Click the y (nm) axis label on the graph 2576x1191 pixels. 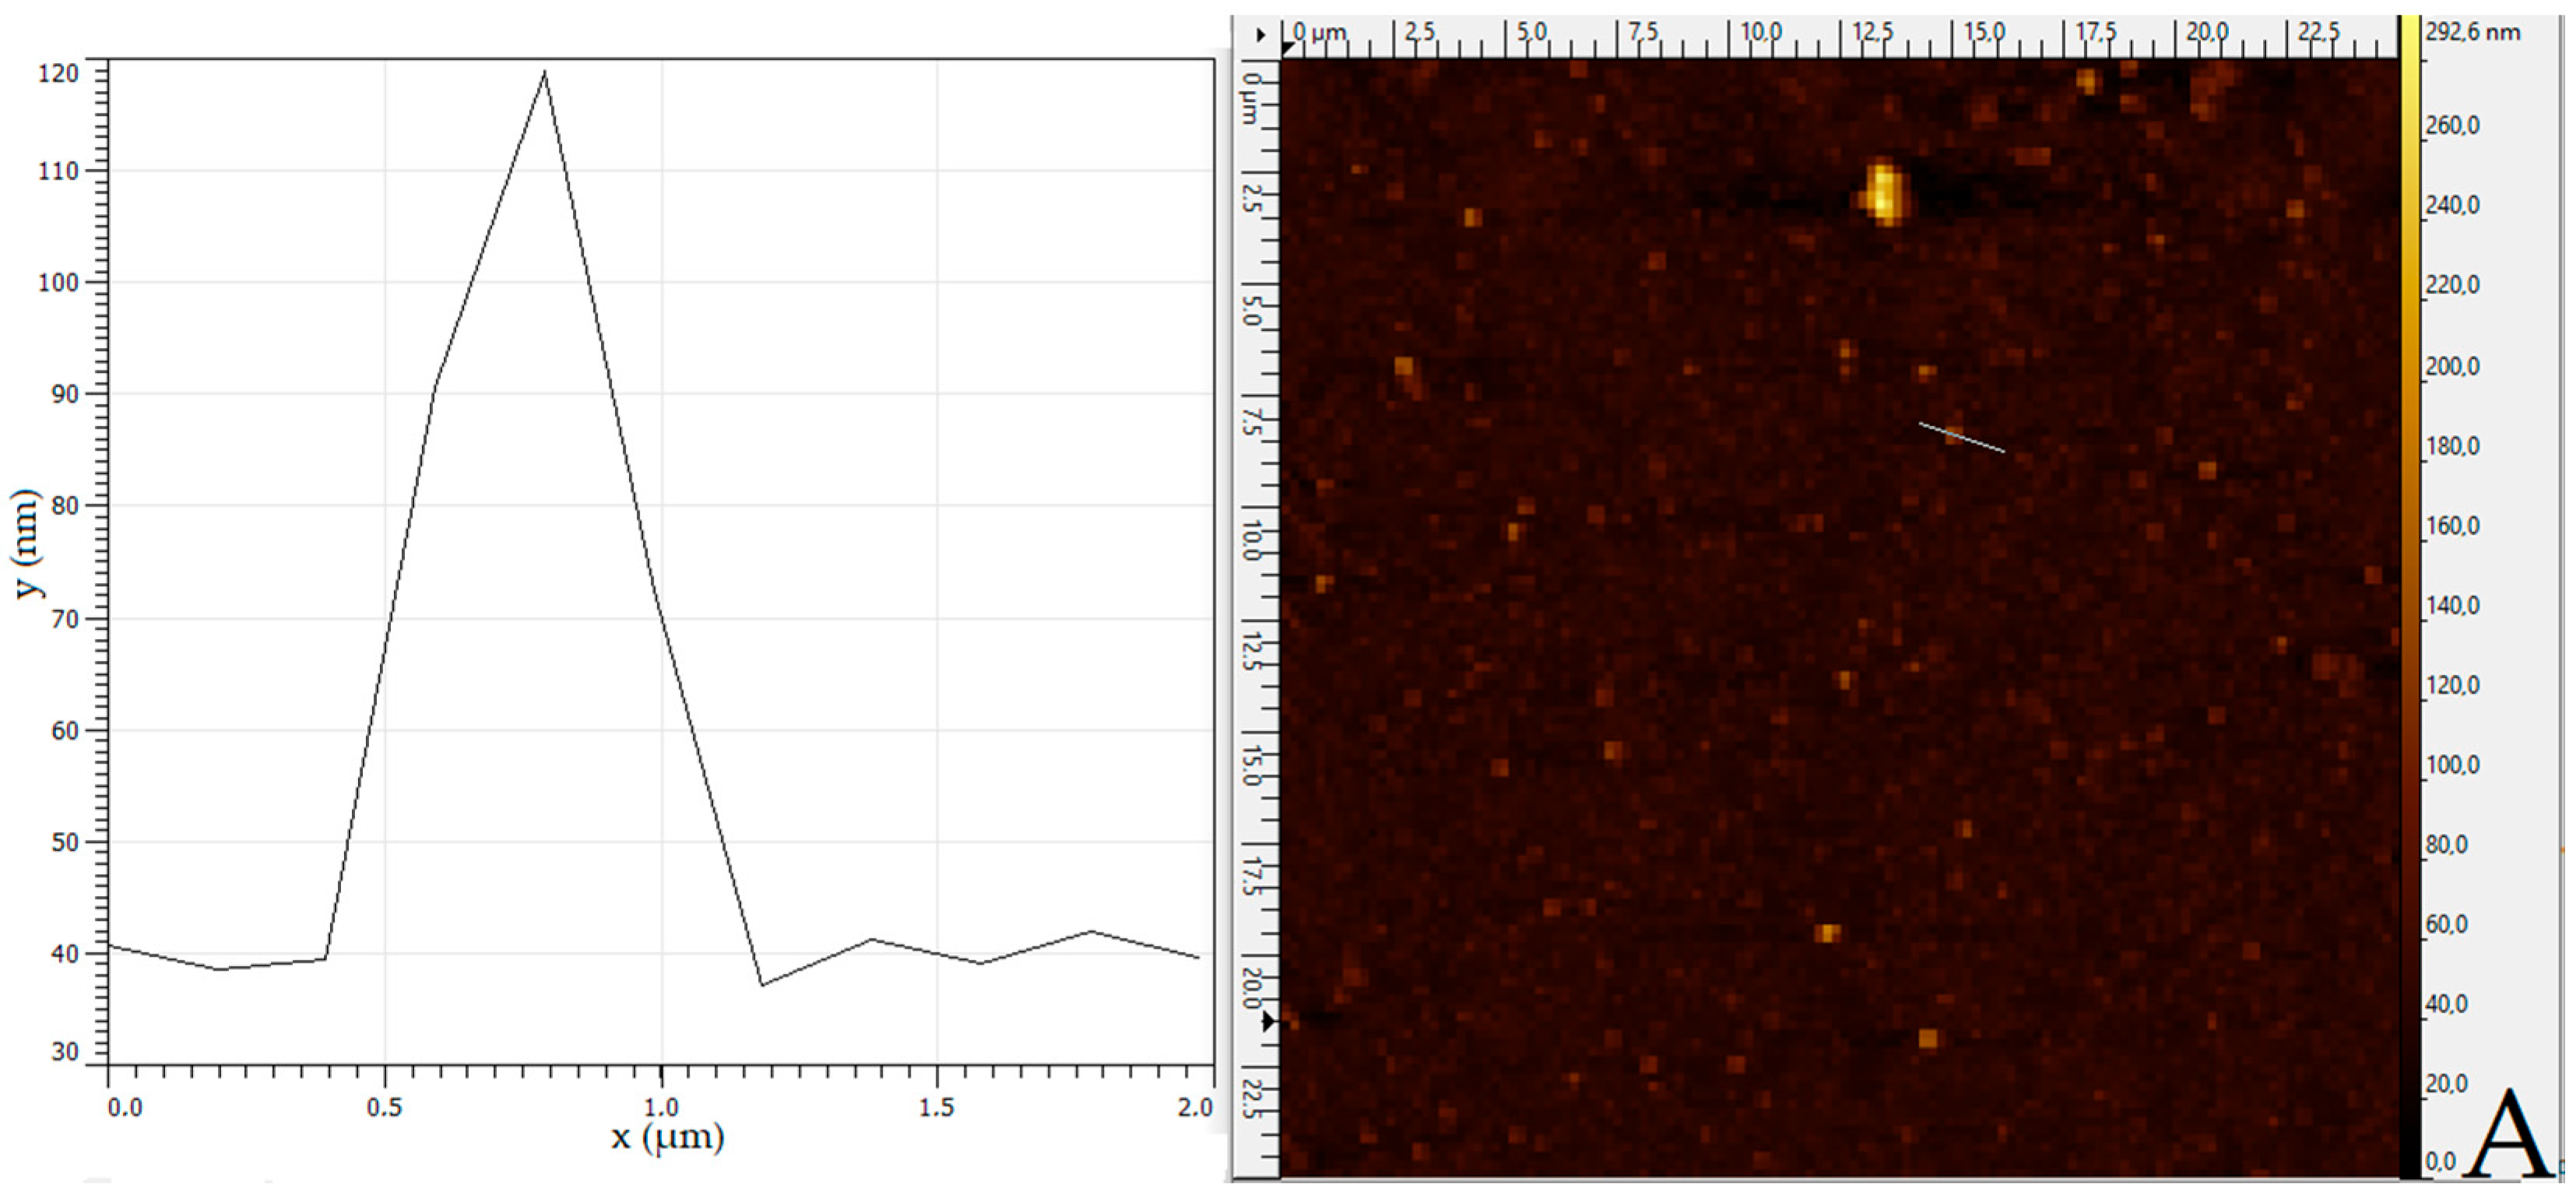[x=28, y=544]
